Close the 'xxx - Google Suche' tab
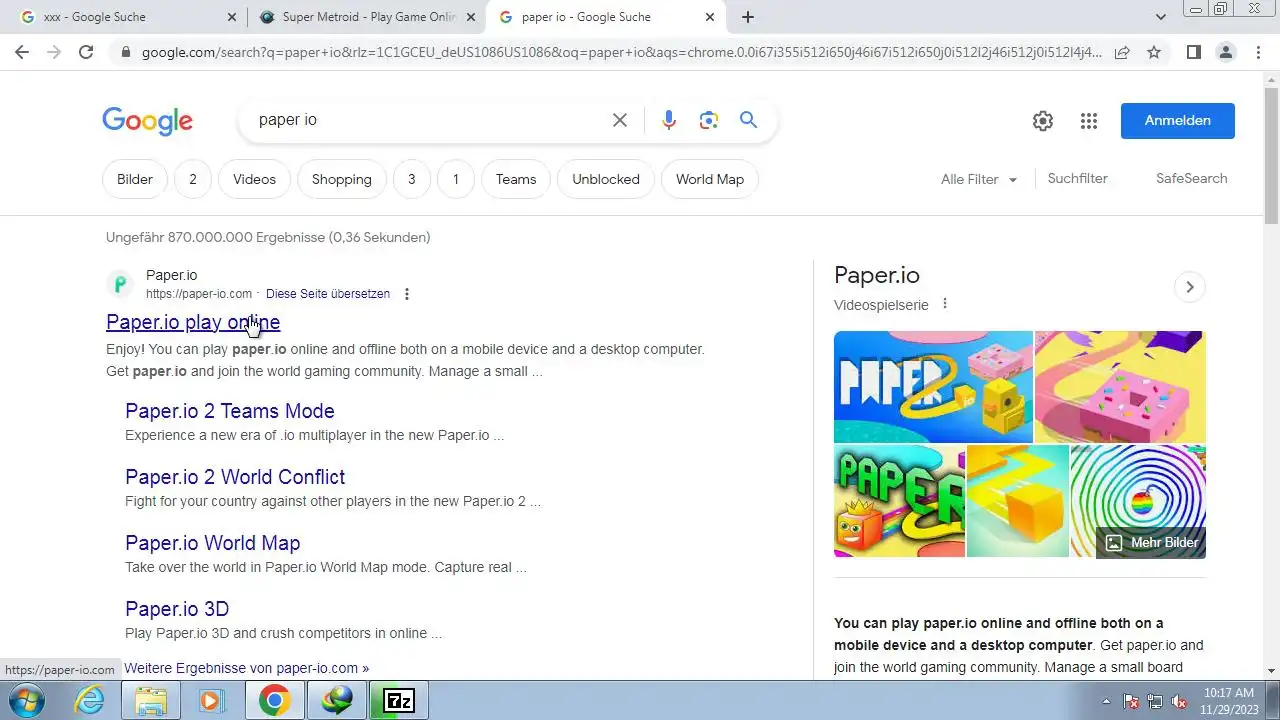 pyautogui.click(x=232, y=17)
